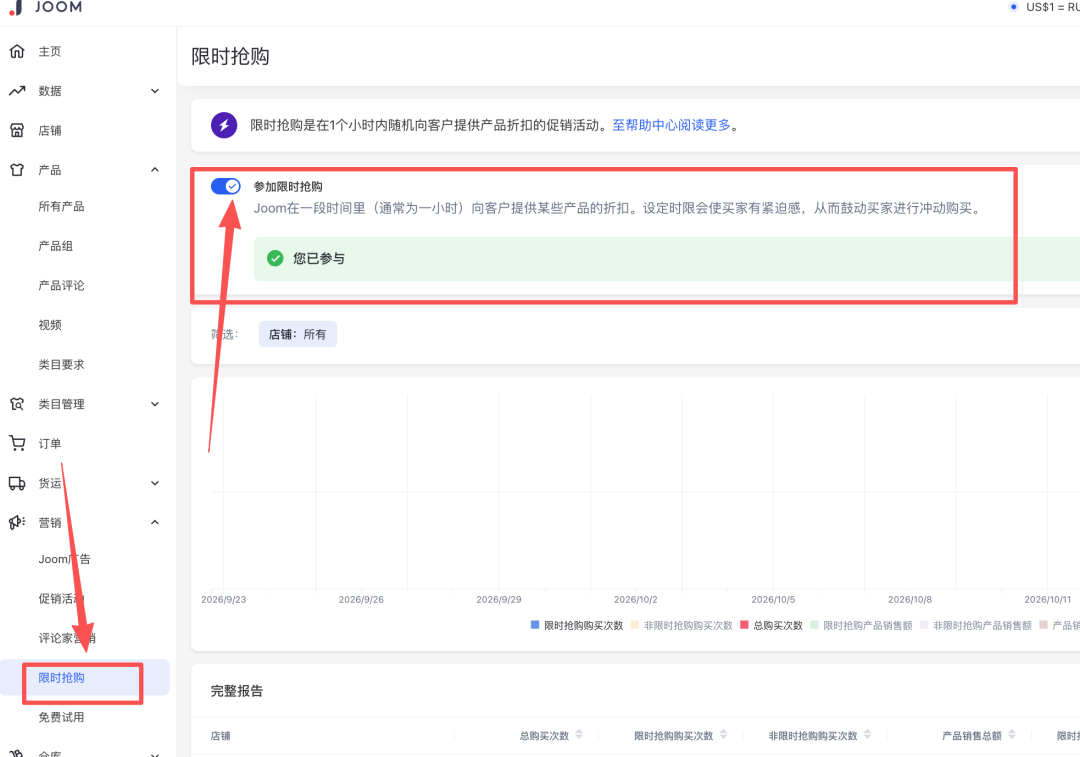Click the truck icon beside 货运
This screenshot has width=1080, height=757.
coord(17,483)
